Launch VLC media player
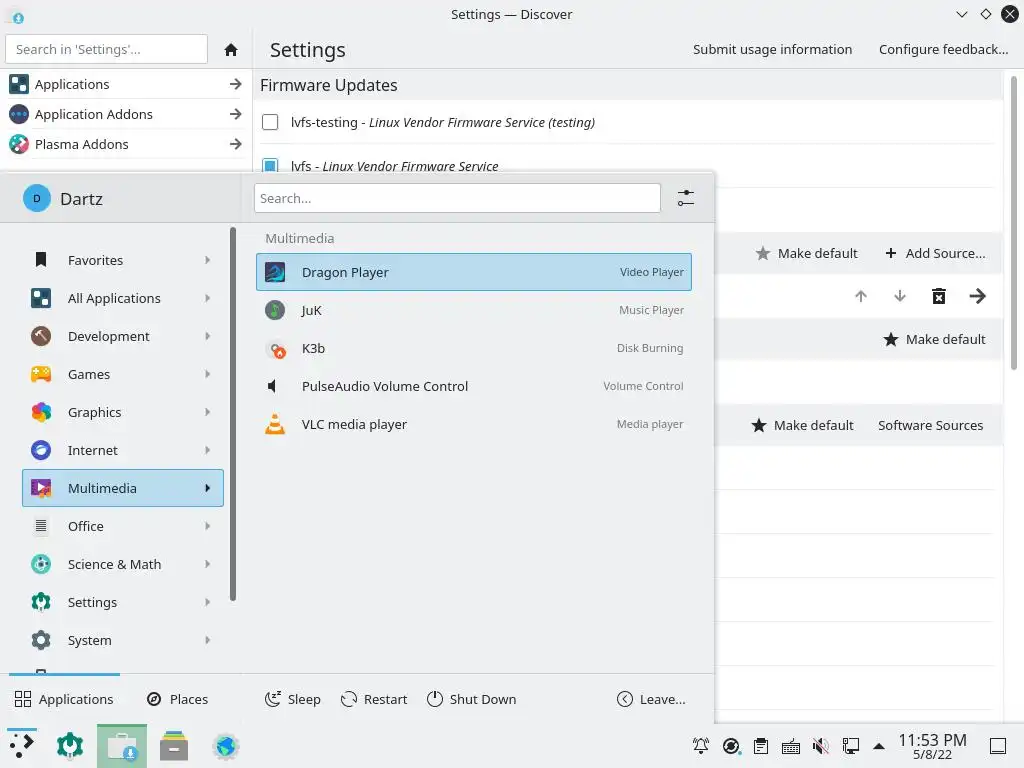Screen dimensions: 1024x768 click(x=473, y=424)
